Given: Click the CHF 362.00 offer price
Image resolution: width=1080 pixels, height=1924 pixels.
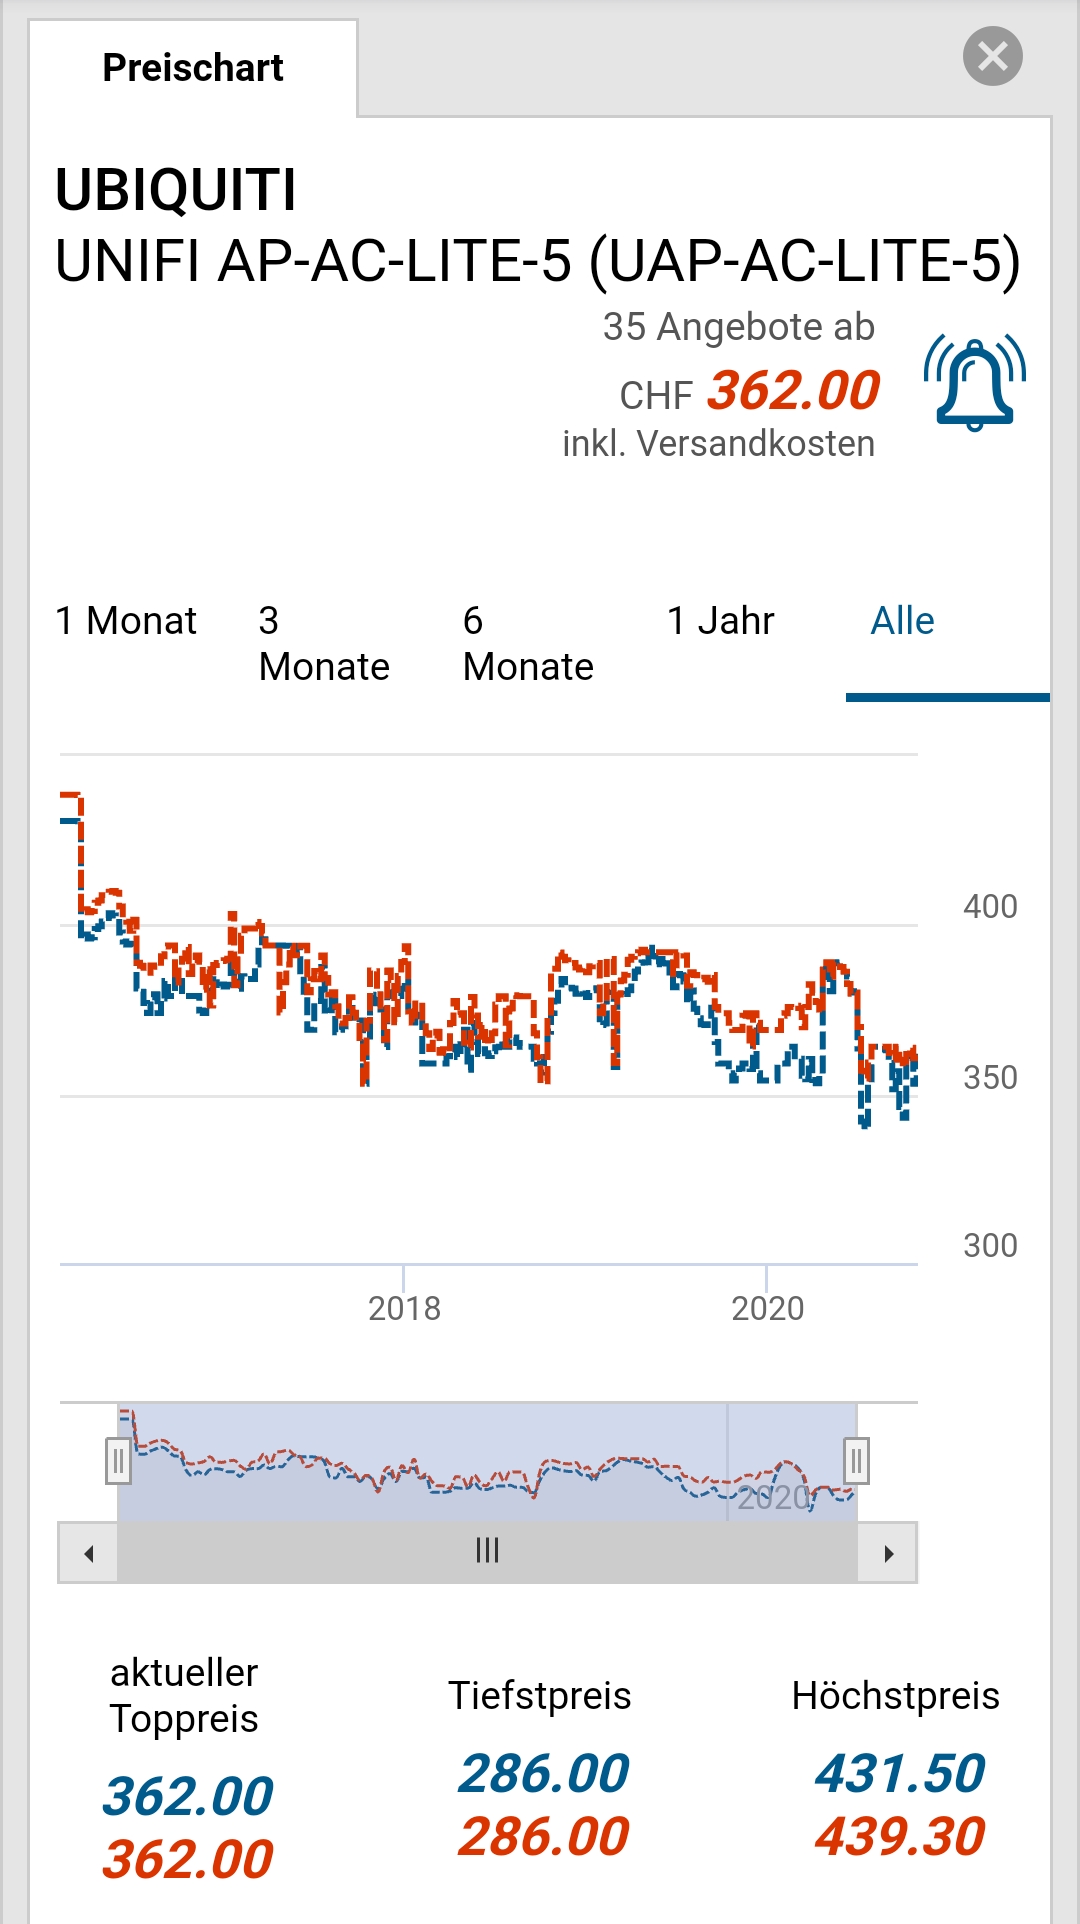Looking at the screenshot, I should pos(792,391).
